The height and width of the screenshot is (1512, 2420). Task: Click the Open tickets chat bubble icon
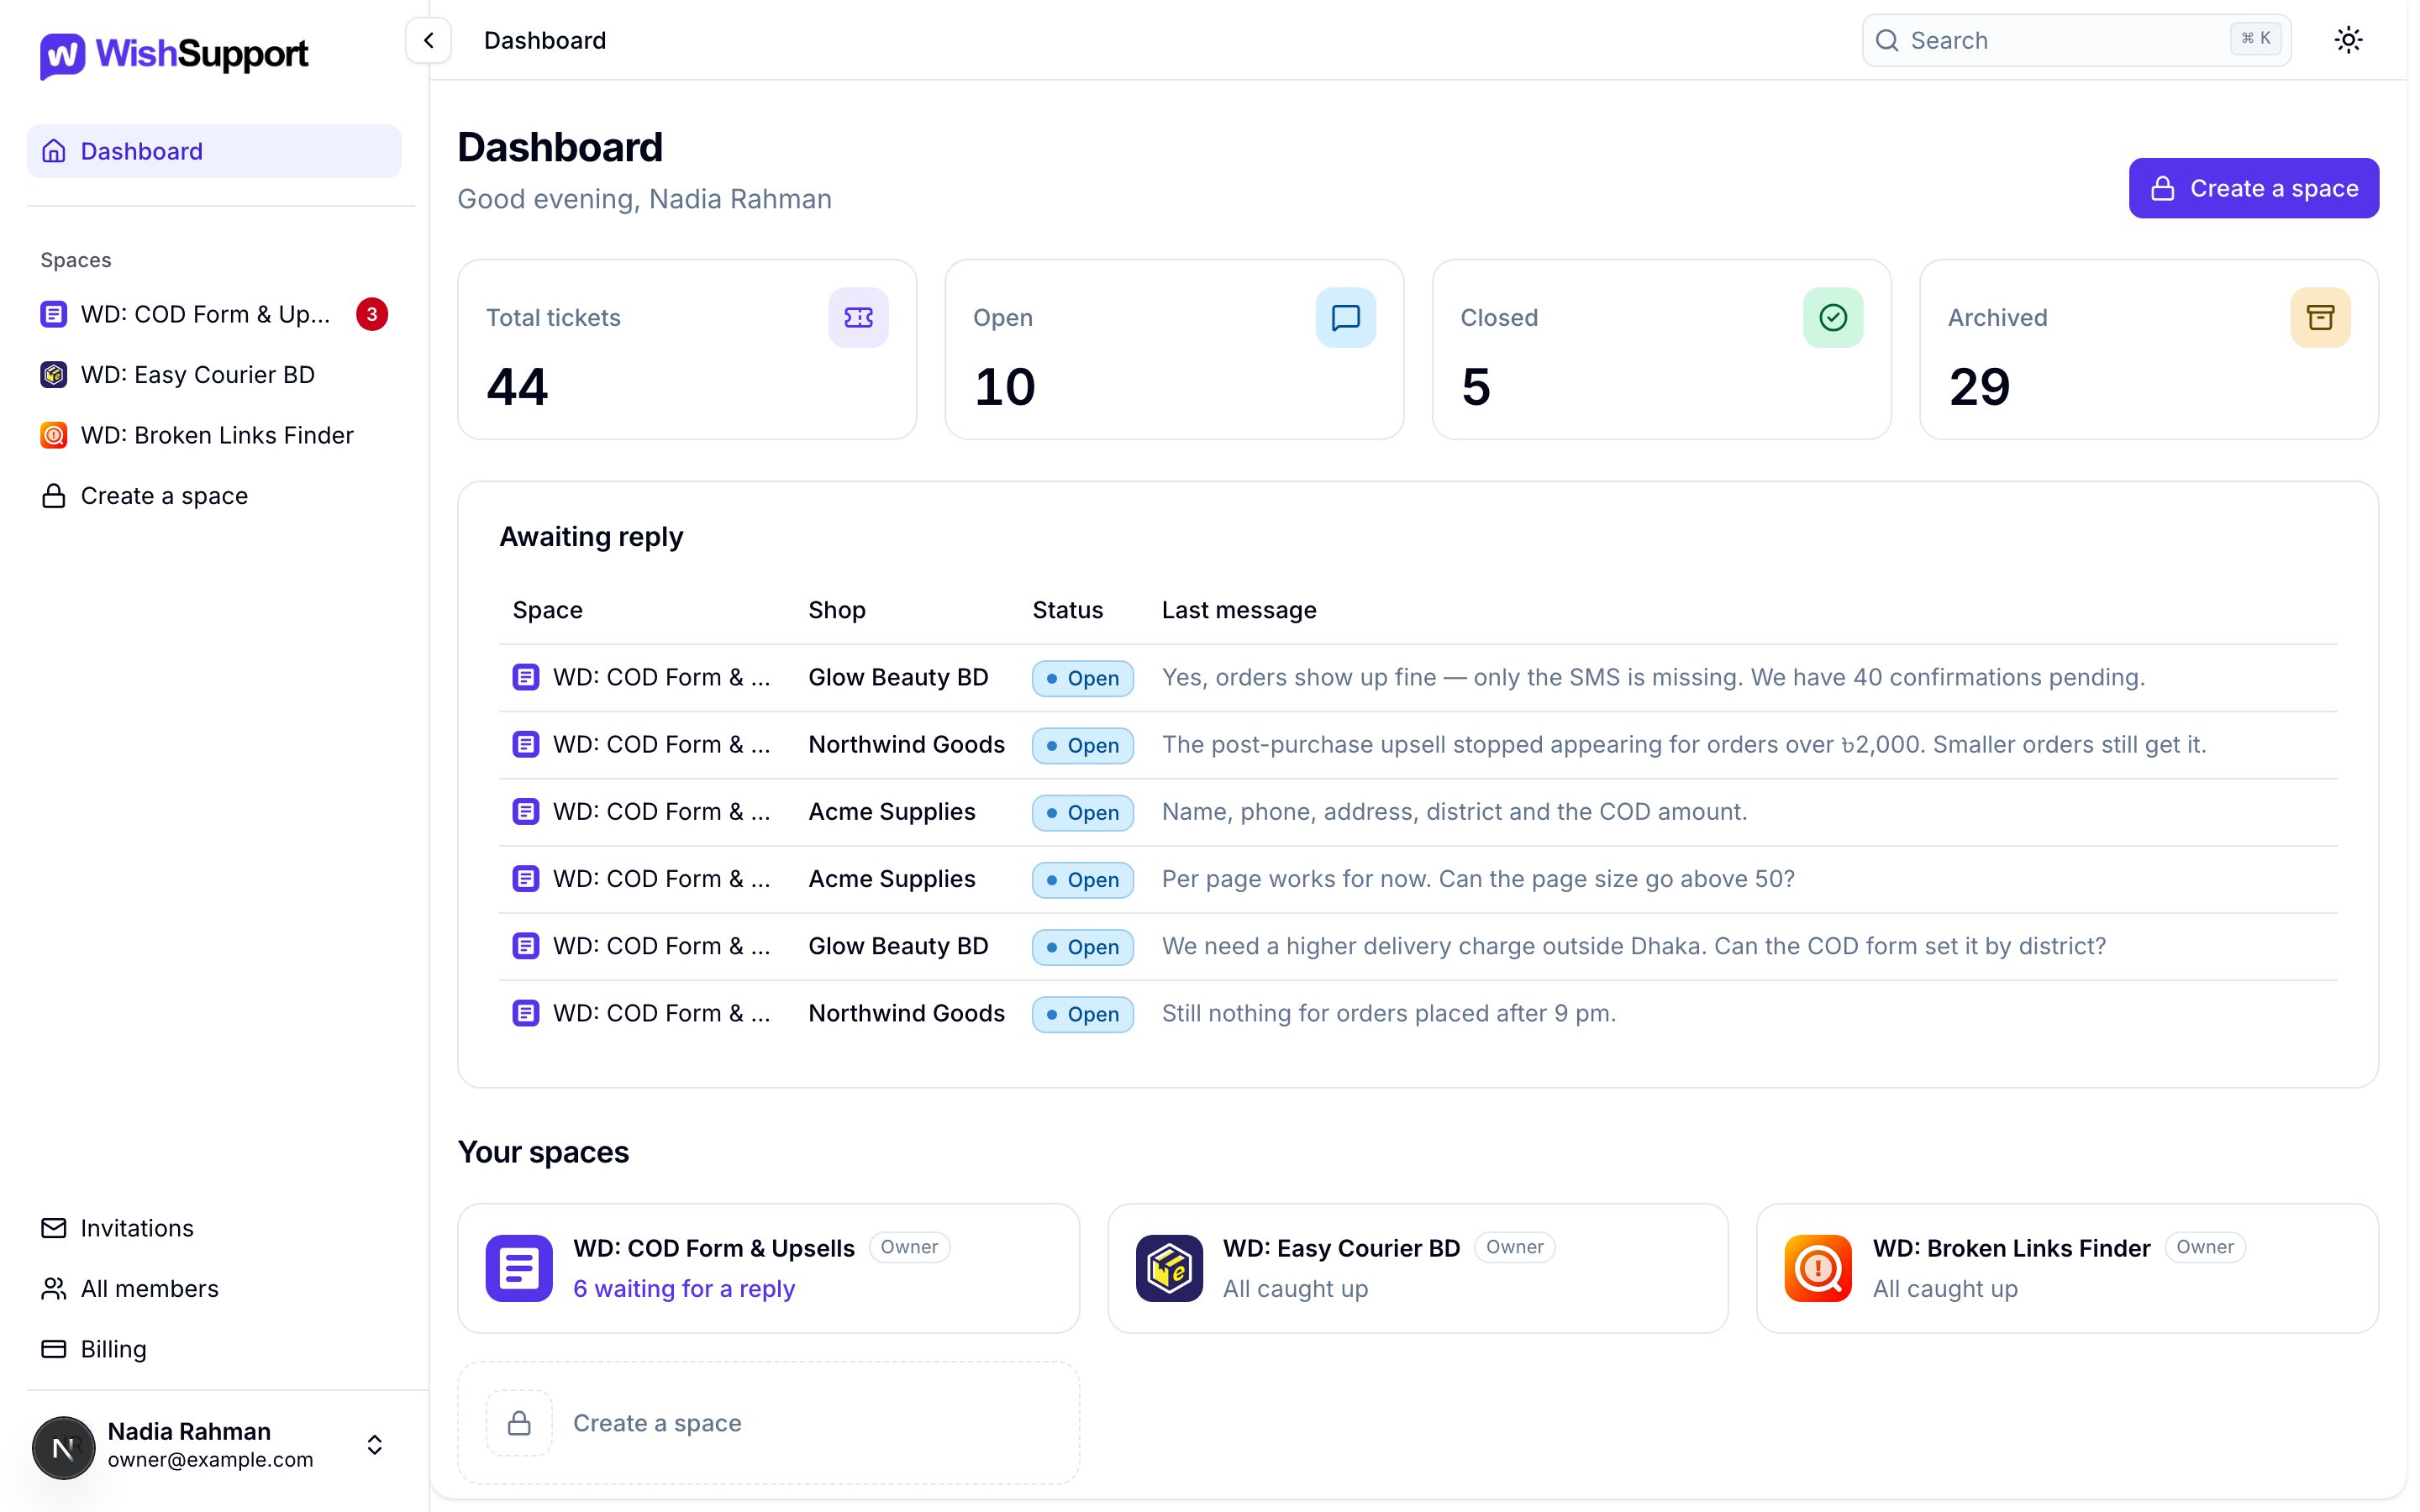click(x=1345, y=318)
